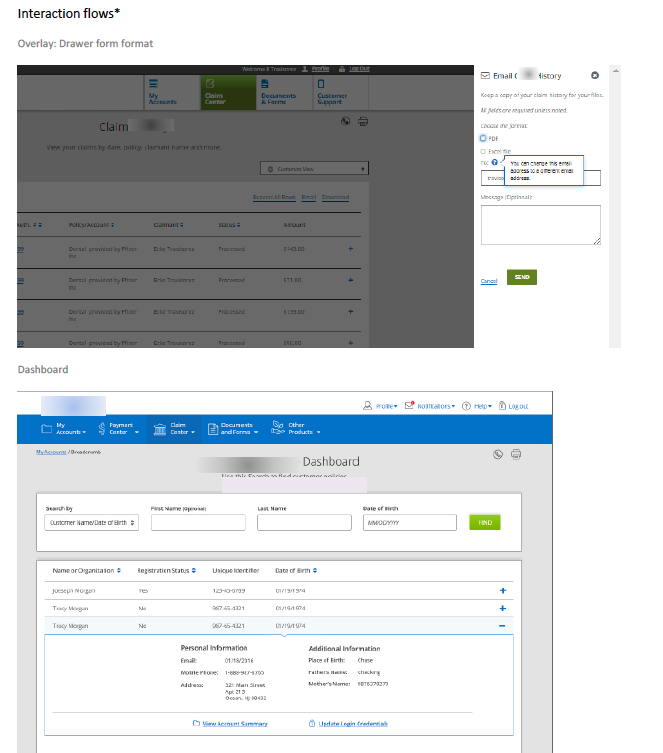Click the dashboard phone contact icon
This screenshot has height=753, width=663.
pyautogui.click(x=498, y=454)
